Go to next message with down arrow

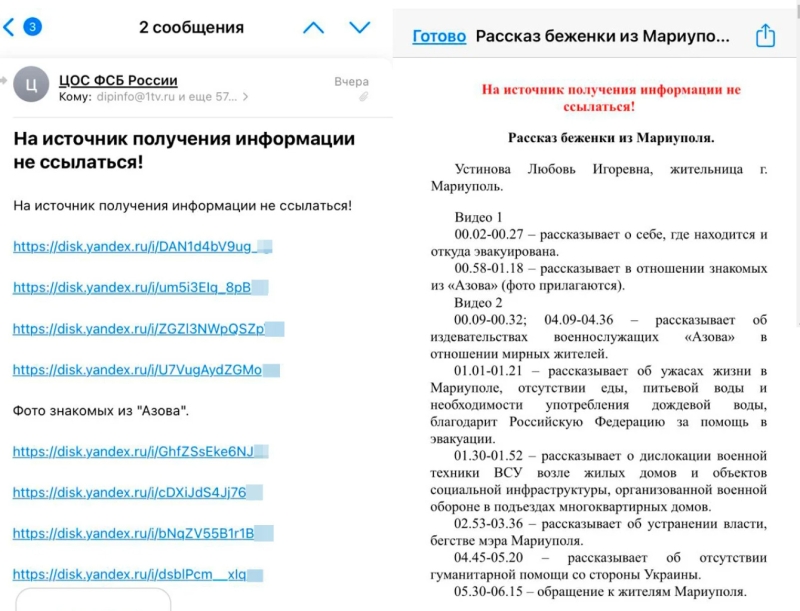(360, 28)
